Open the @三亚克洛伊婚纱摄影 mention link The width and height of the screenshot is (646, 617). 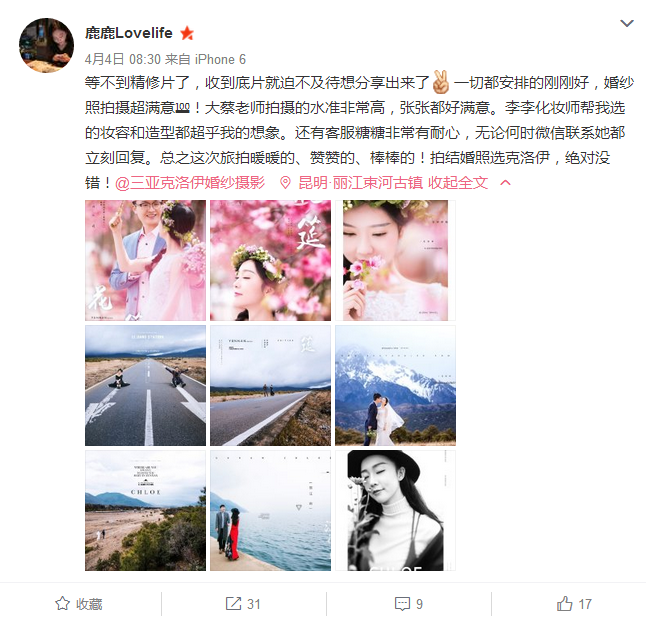(190, 182)
